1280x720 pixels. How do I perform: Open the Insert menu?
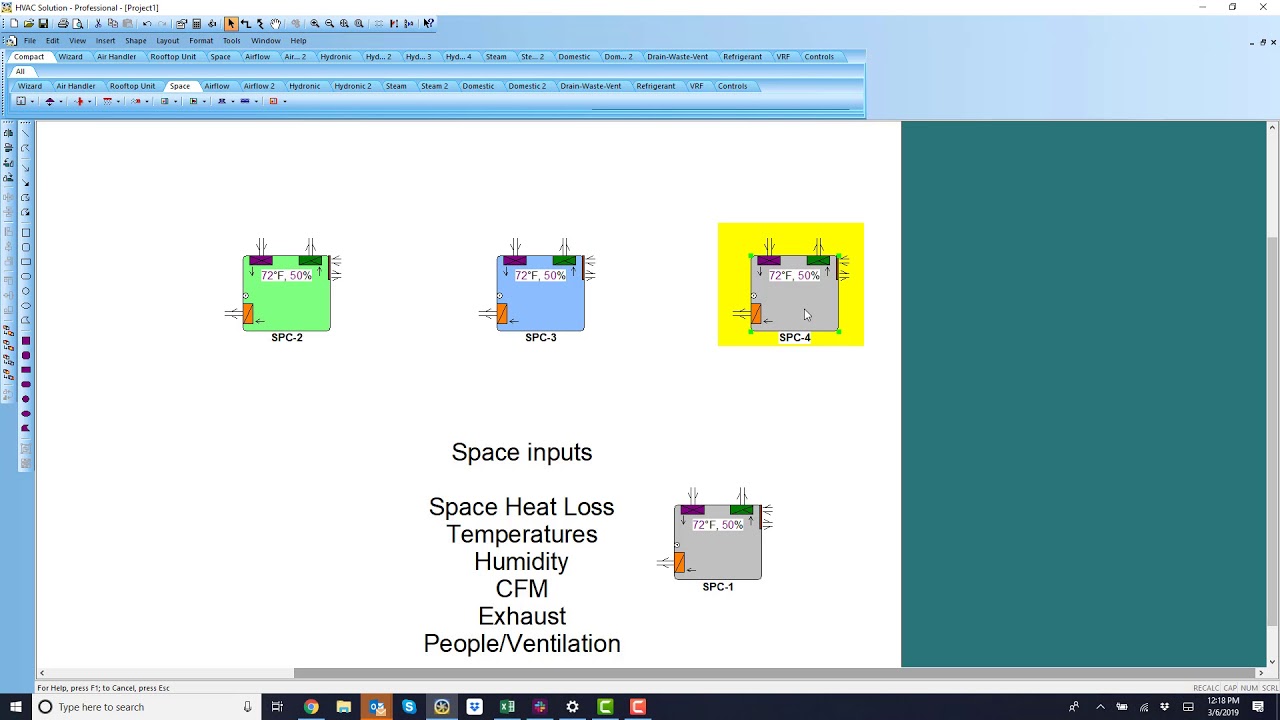105,41
